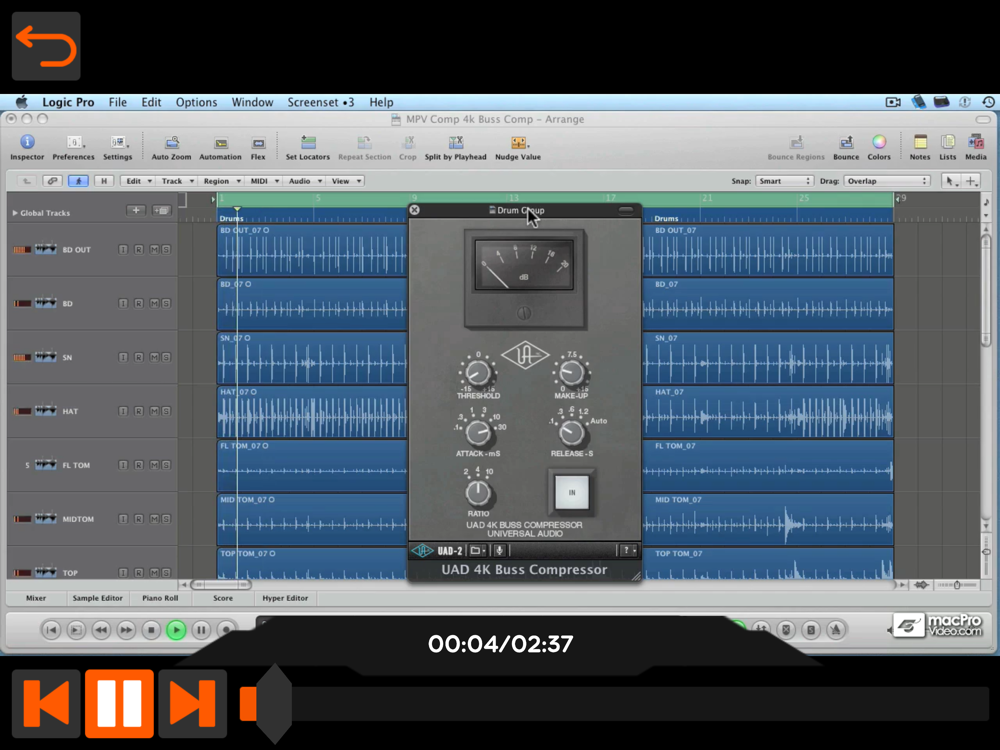Open the Piano Roll tab
Screen dimensions: 1000x750
(160, 598)
